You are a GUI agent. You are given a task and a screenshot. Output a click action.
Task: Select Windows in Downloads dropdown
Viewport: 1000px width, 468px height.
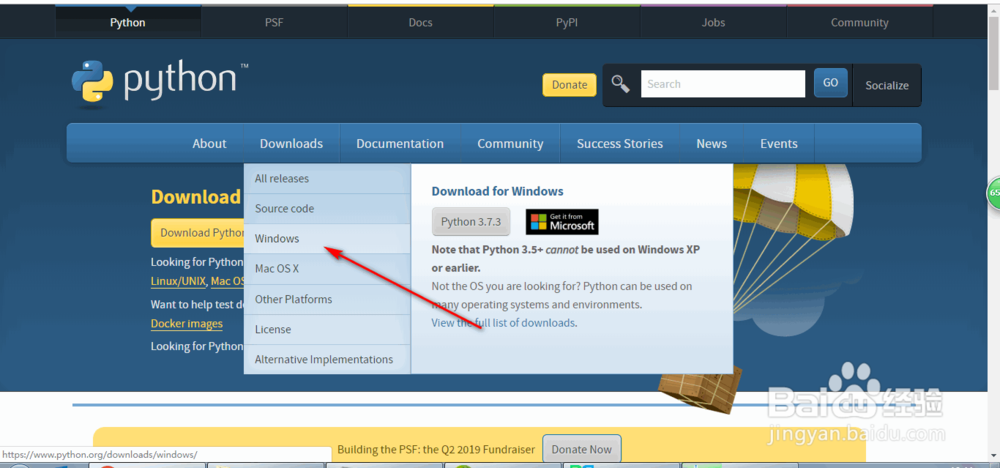tap(327, 238)
